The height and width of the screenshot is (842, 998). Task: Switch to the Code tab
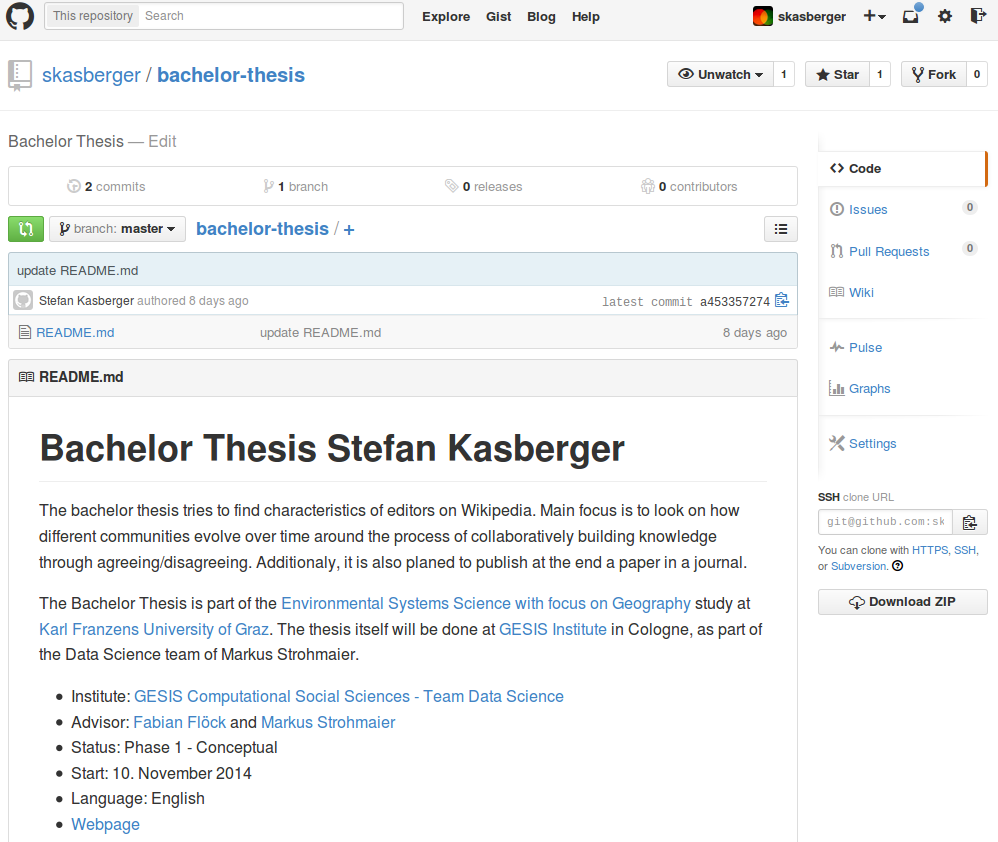point(903,169)
